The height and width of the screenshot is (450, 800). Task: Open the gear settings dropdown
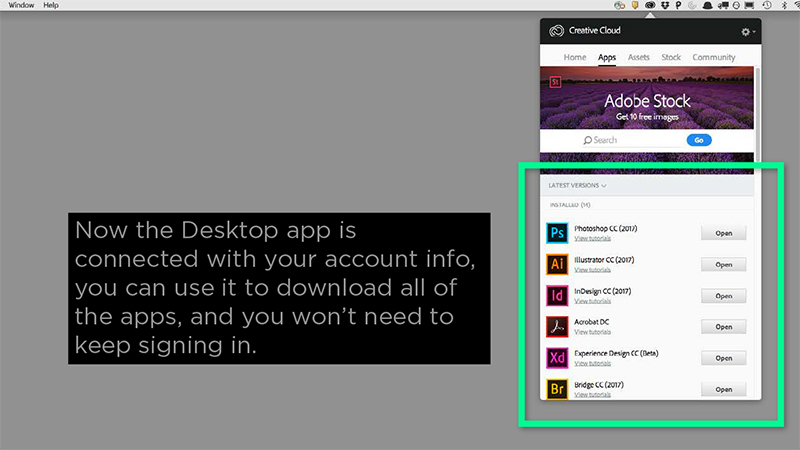coord(748,32)
